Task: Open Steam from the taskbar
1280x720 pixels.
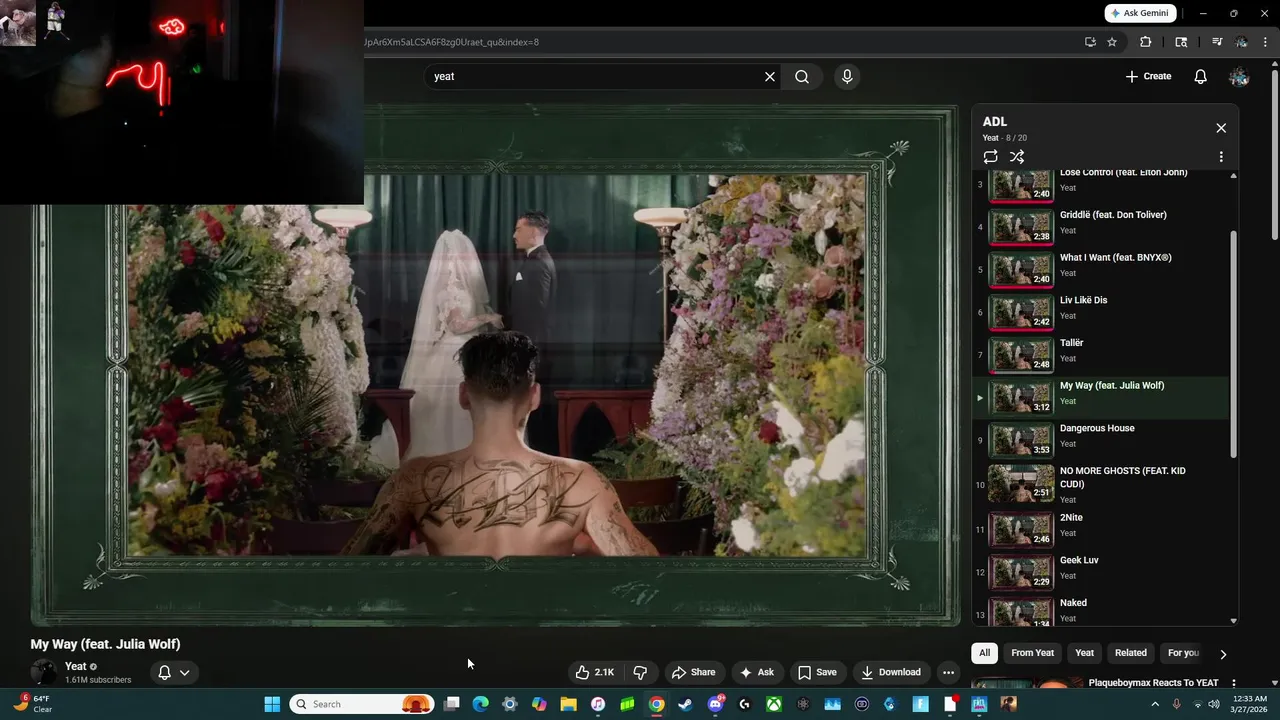Action: tap(685, 704)
